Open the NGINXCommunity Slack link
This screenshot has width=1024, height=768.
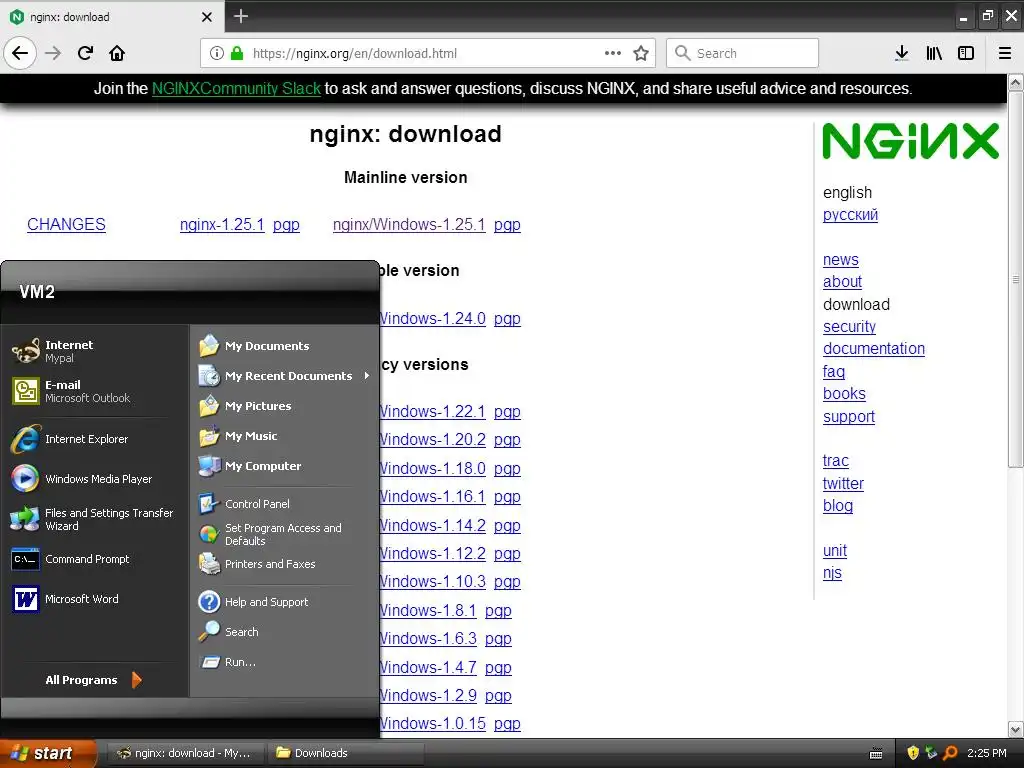[236, 88]
